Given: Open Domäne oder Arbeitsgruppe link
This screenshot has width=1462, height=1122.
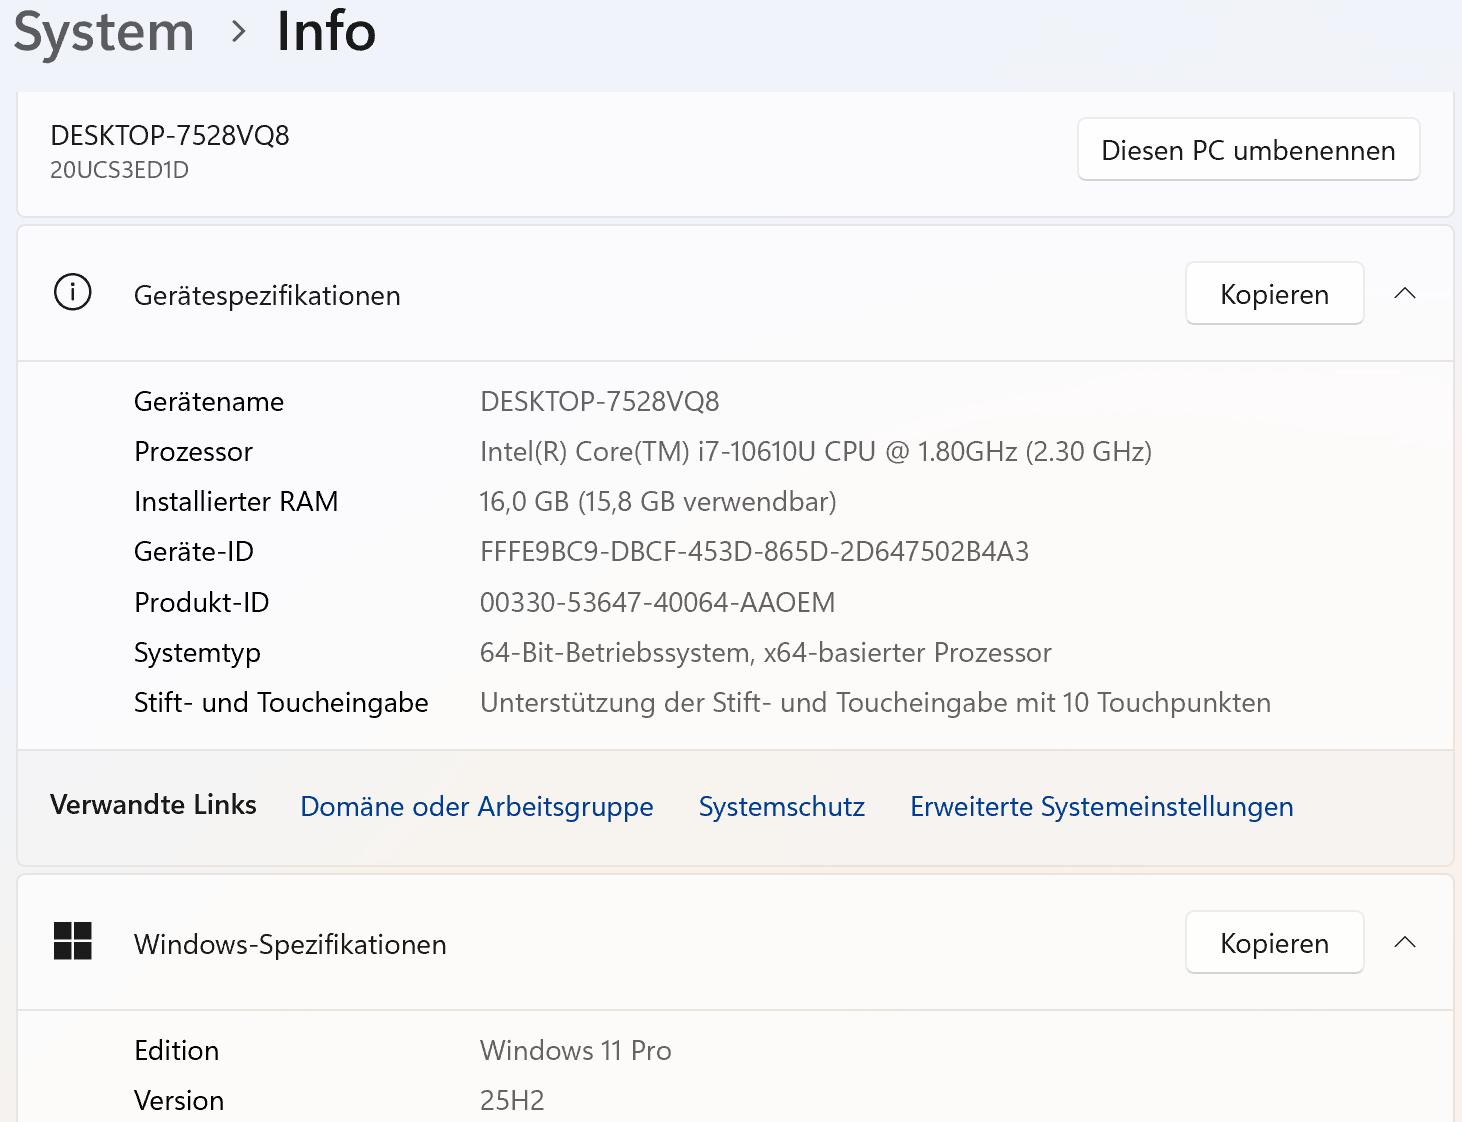Looking at the screenshot, I should (x=477, y=806).
